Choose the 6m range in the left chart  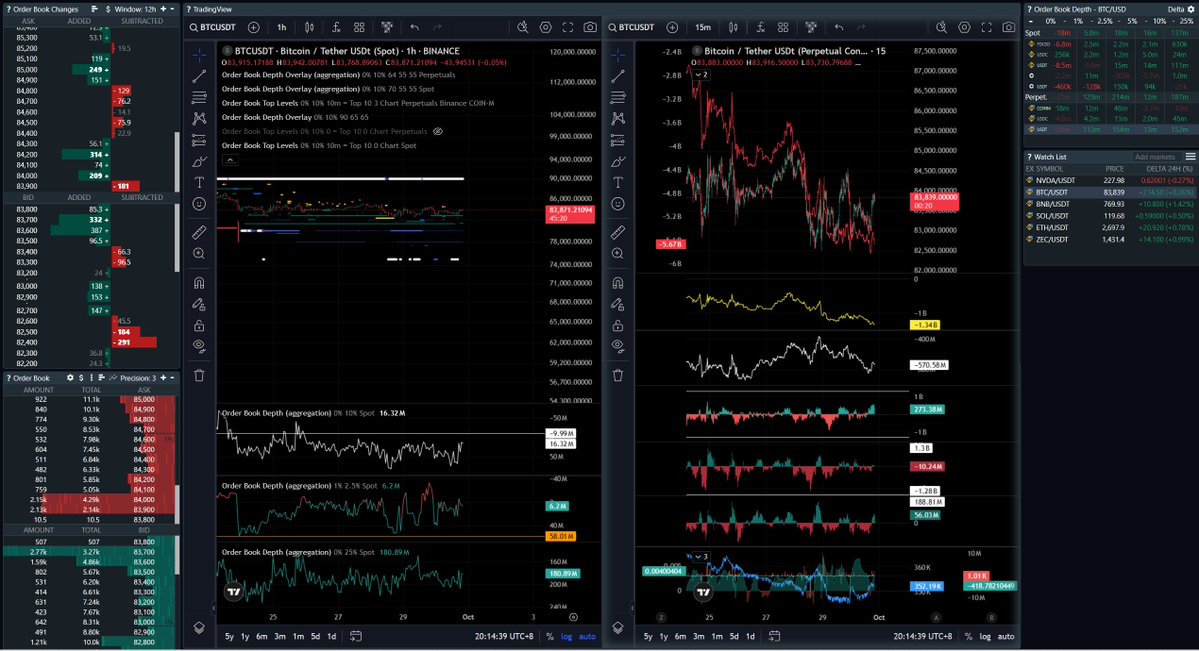[x=262, y=636]
